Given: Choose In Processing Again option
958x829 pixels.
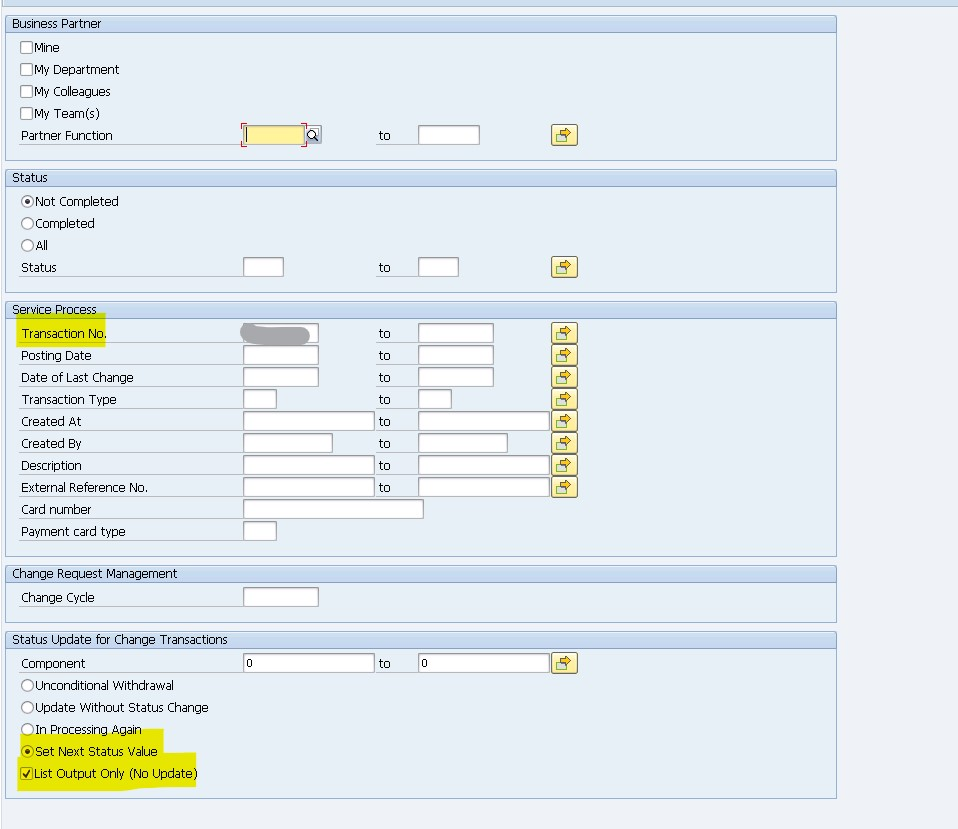Looking at the screenshot, I should coord(26,729).
